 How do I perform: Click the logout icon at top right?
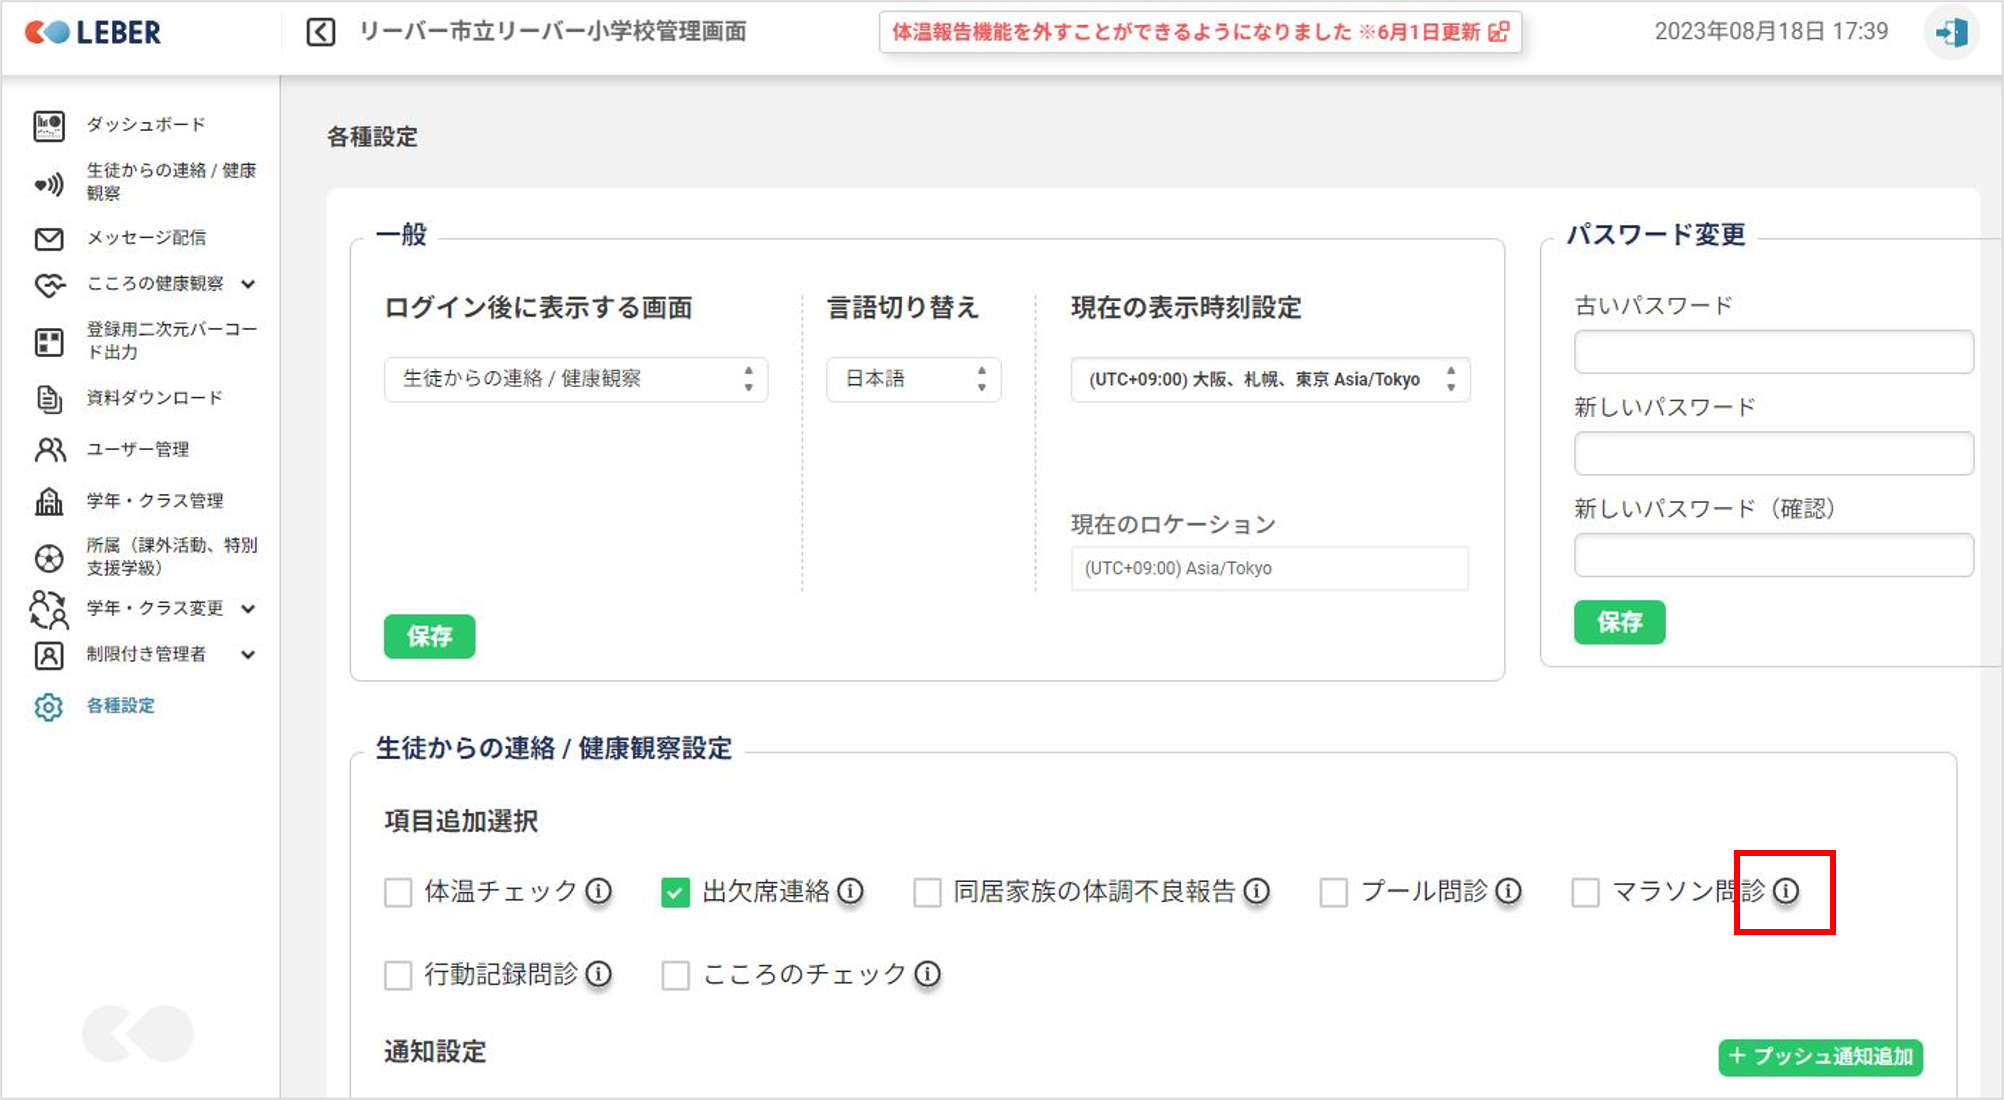tap(1950, 33)
